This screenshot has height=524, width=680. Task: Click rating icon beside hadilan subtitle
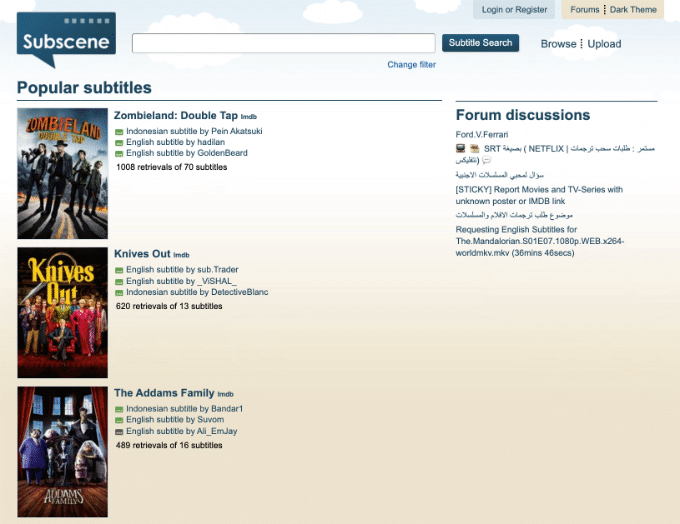[119, 143]
